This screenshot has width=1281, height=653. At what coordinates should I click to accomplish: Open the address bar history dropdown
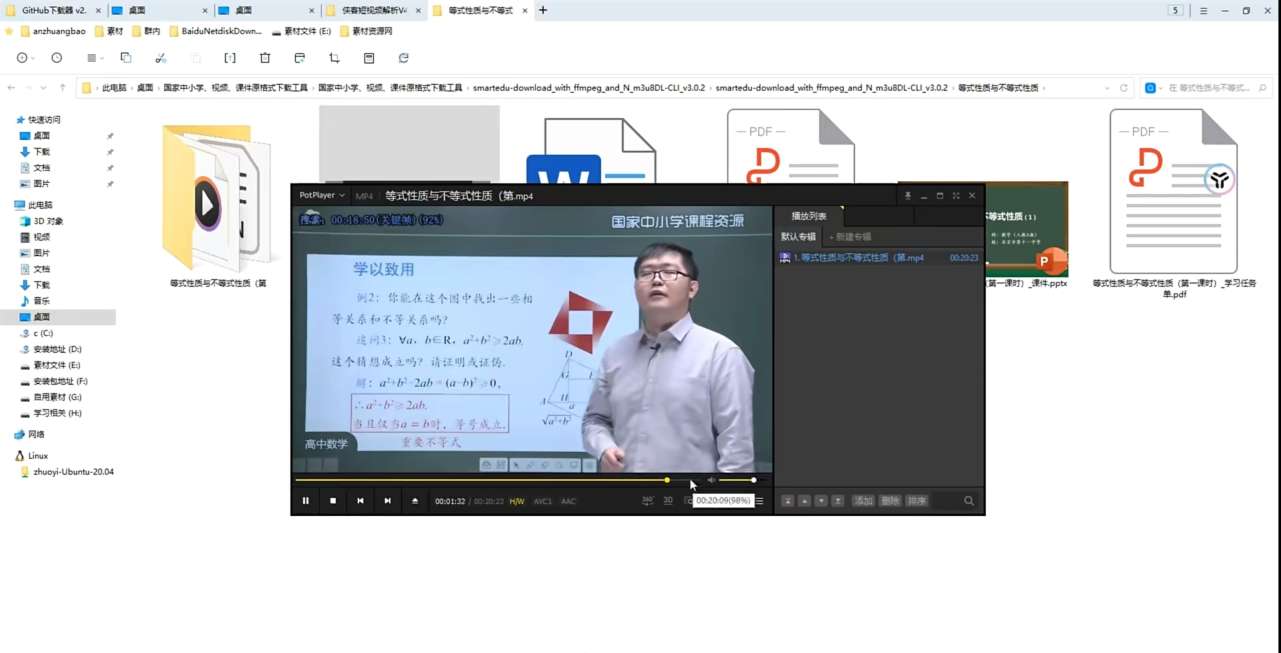(1107, 88)
